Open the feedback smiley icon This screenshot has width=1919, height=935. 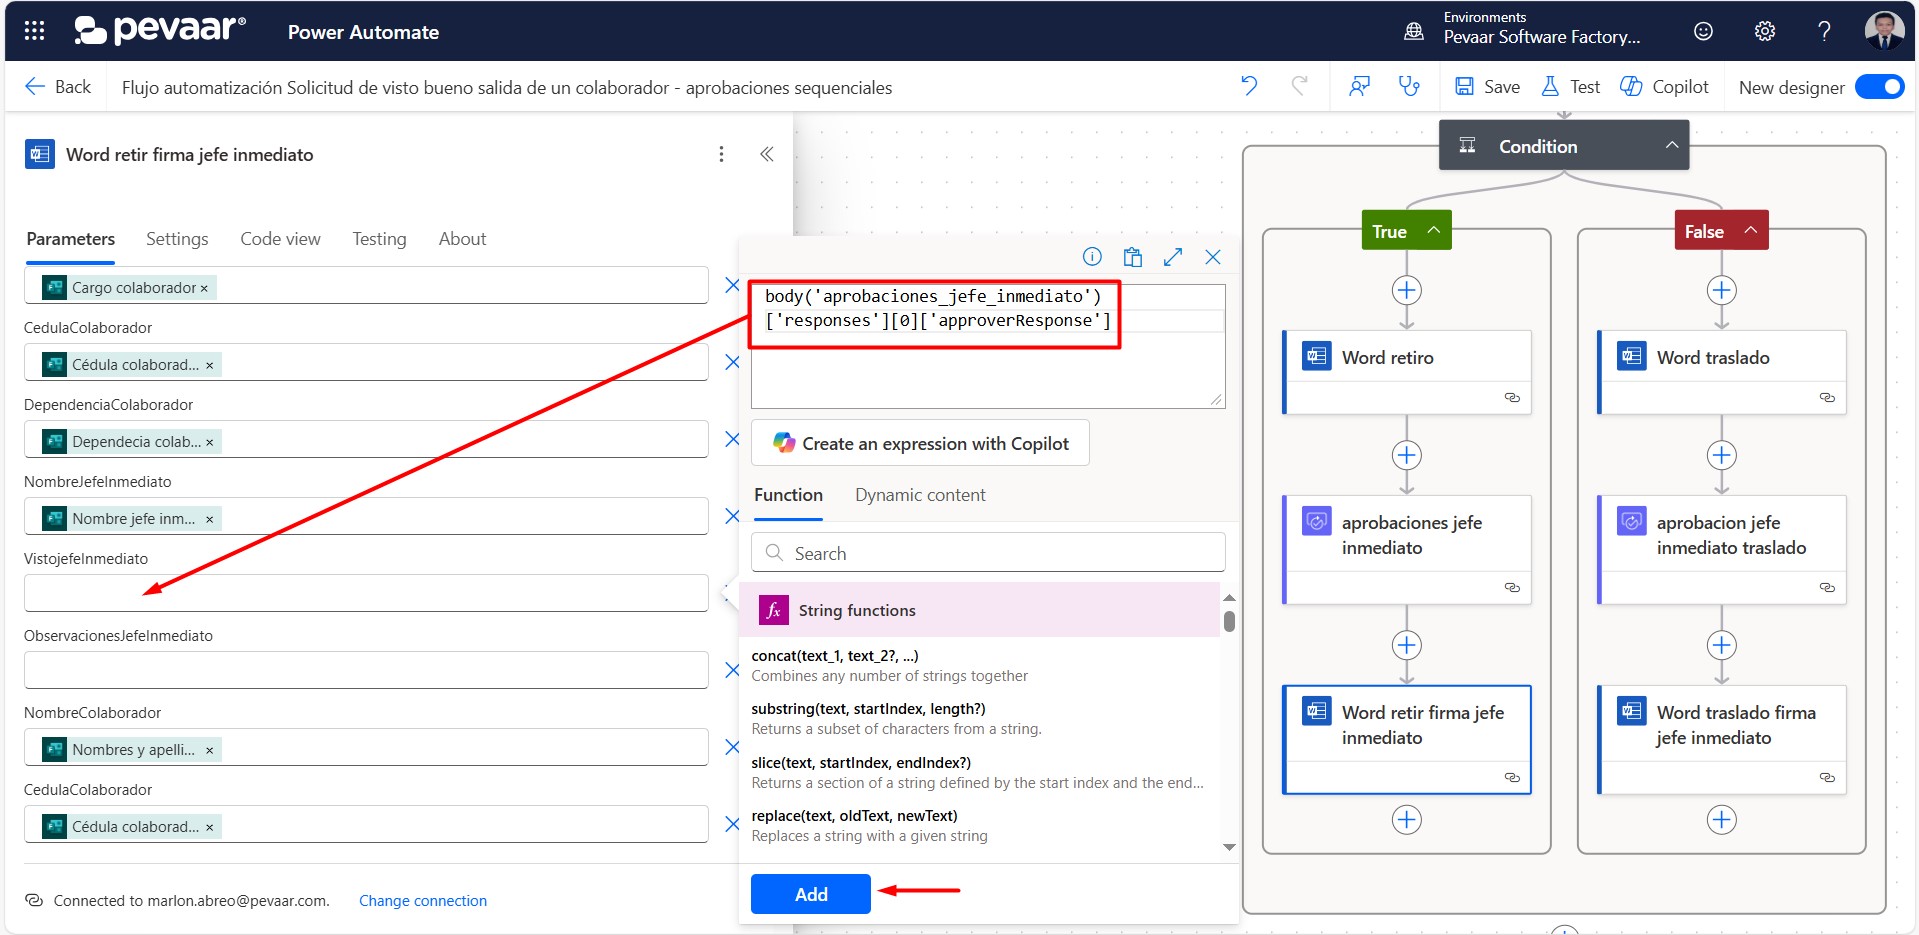(x=1703, y=31)
